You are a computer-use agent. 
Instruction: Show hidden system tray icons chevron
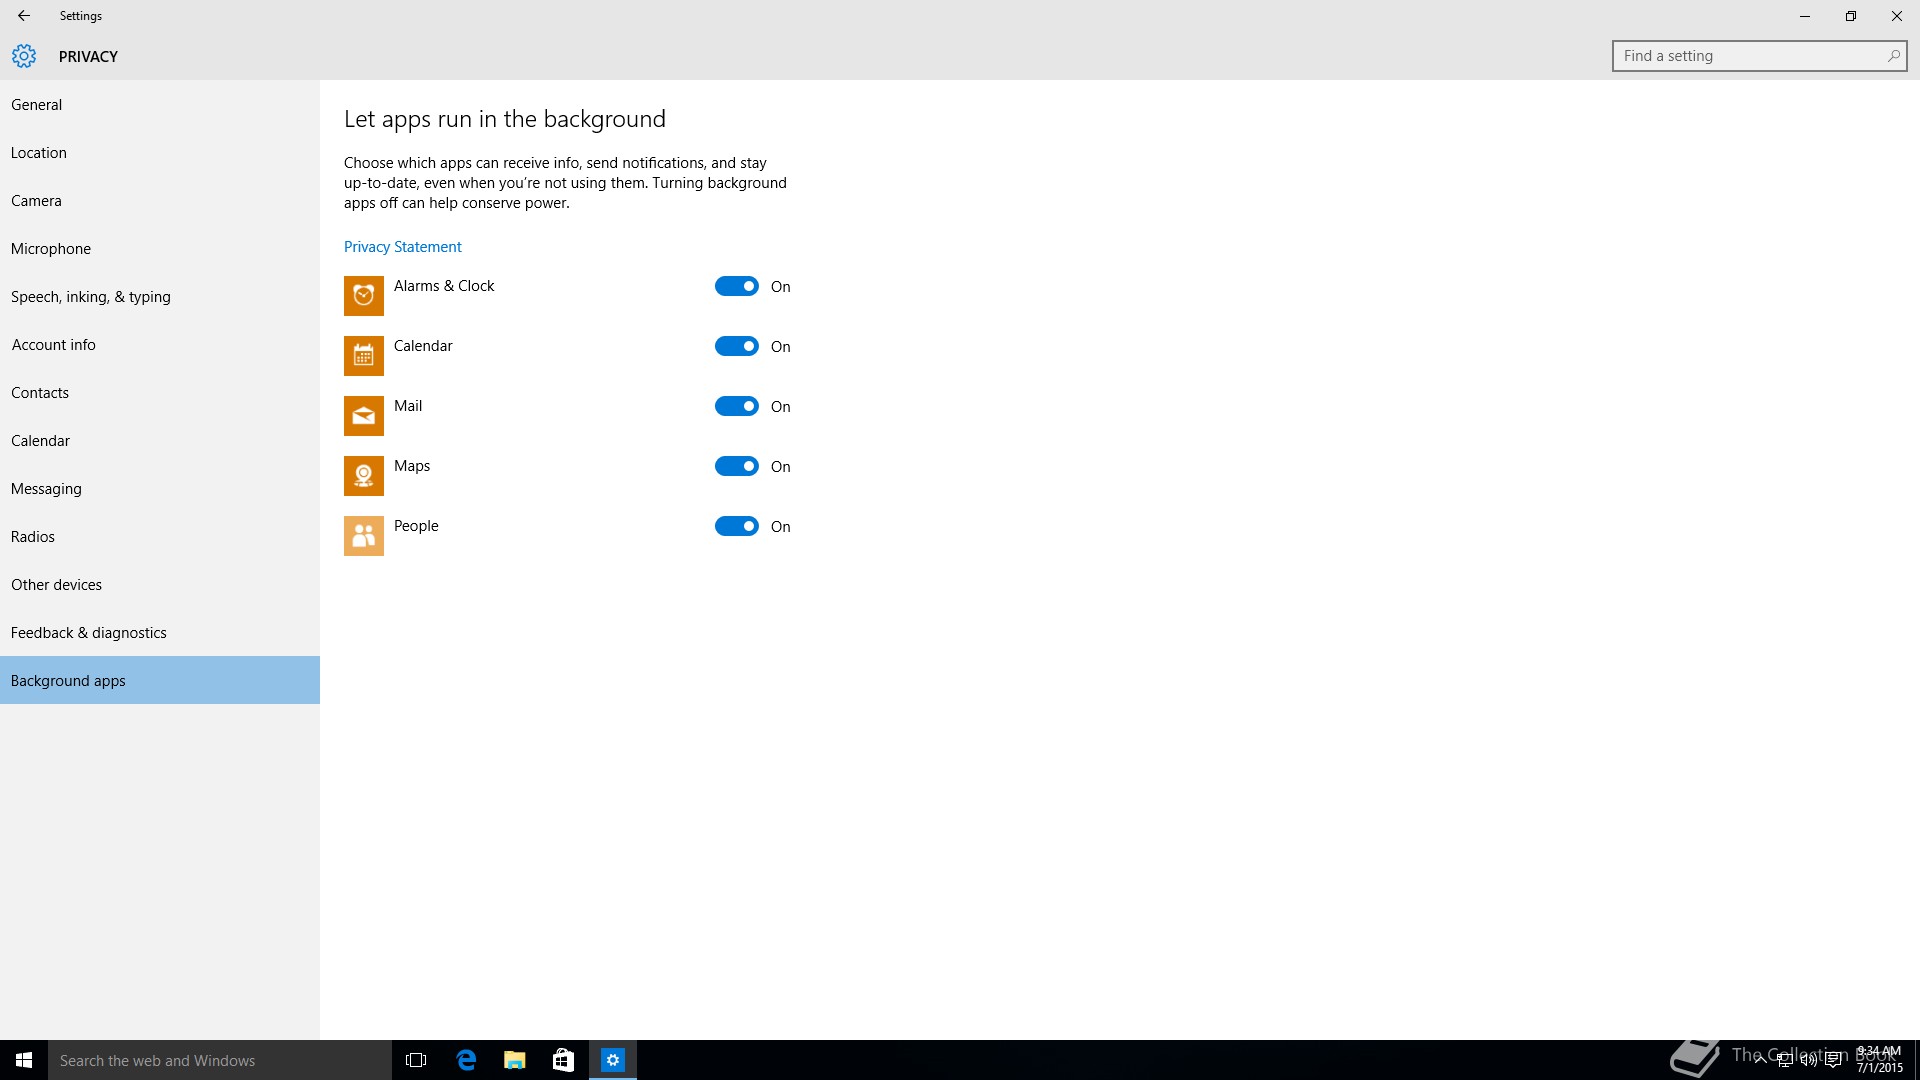[x=1760, y=1060]
